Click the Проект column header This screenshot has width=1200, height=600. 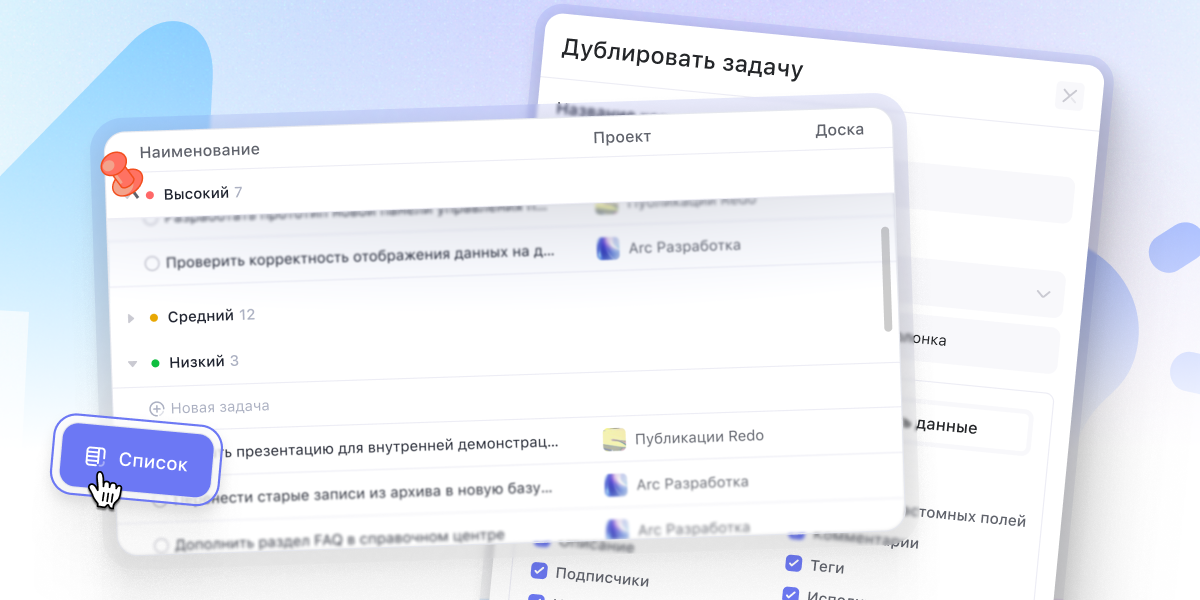tap(622, 137)
